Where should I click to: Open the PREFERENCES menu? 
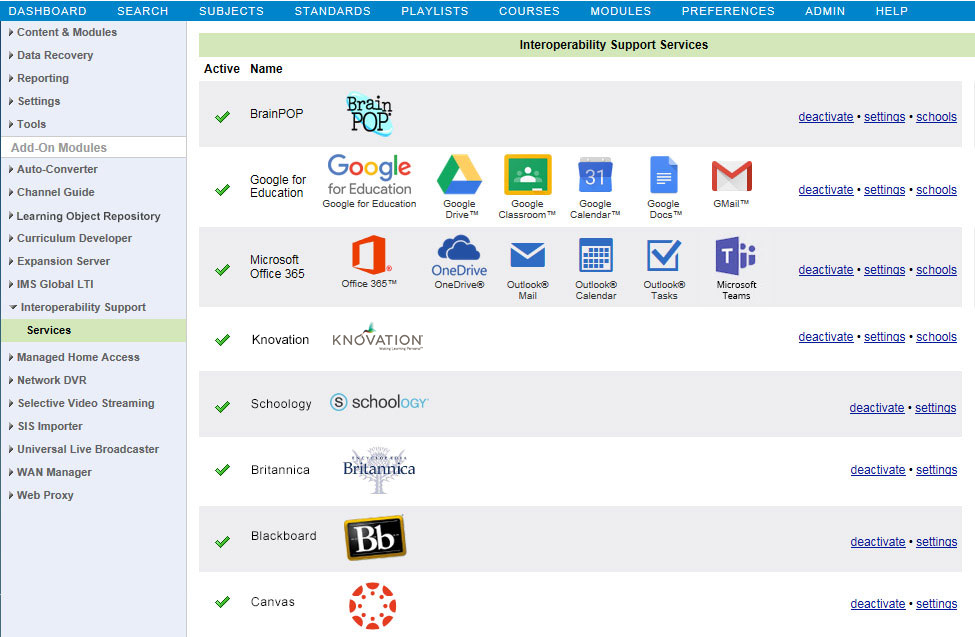pos(728,11)
